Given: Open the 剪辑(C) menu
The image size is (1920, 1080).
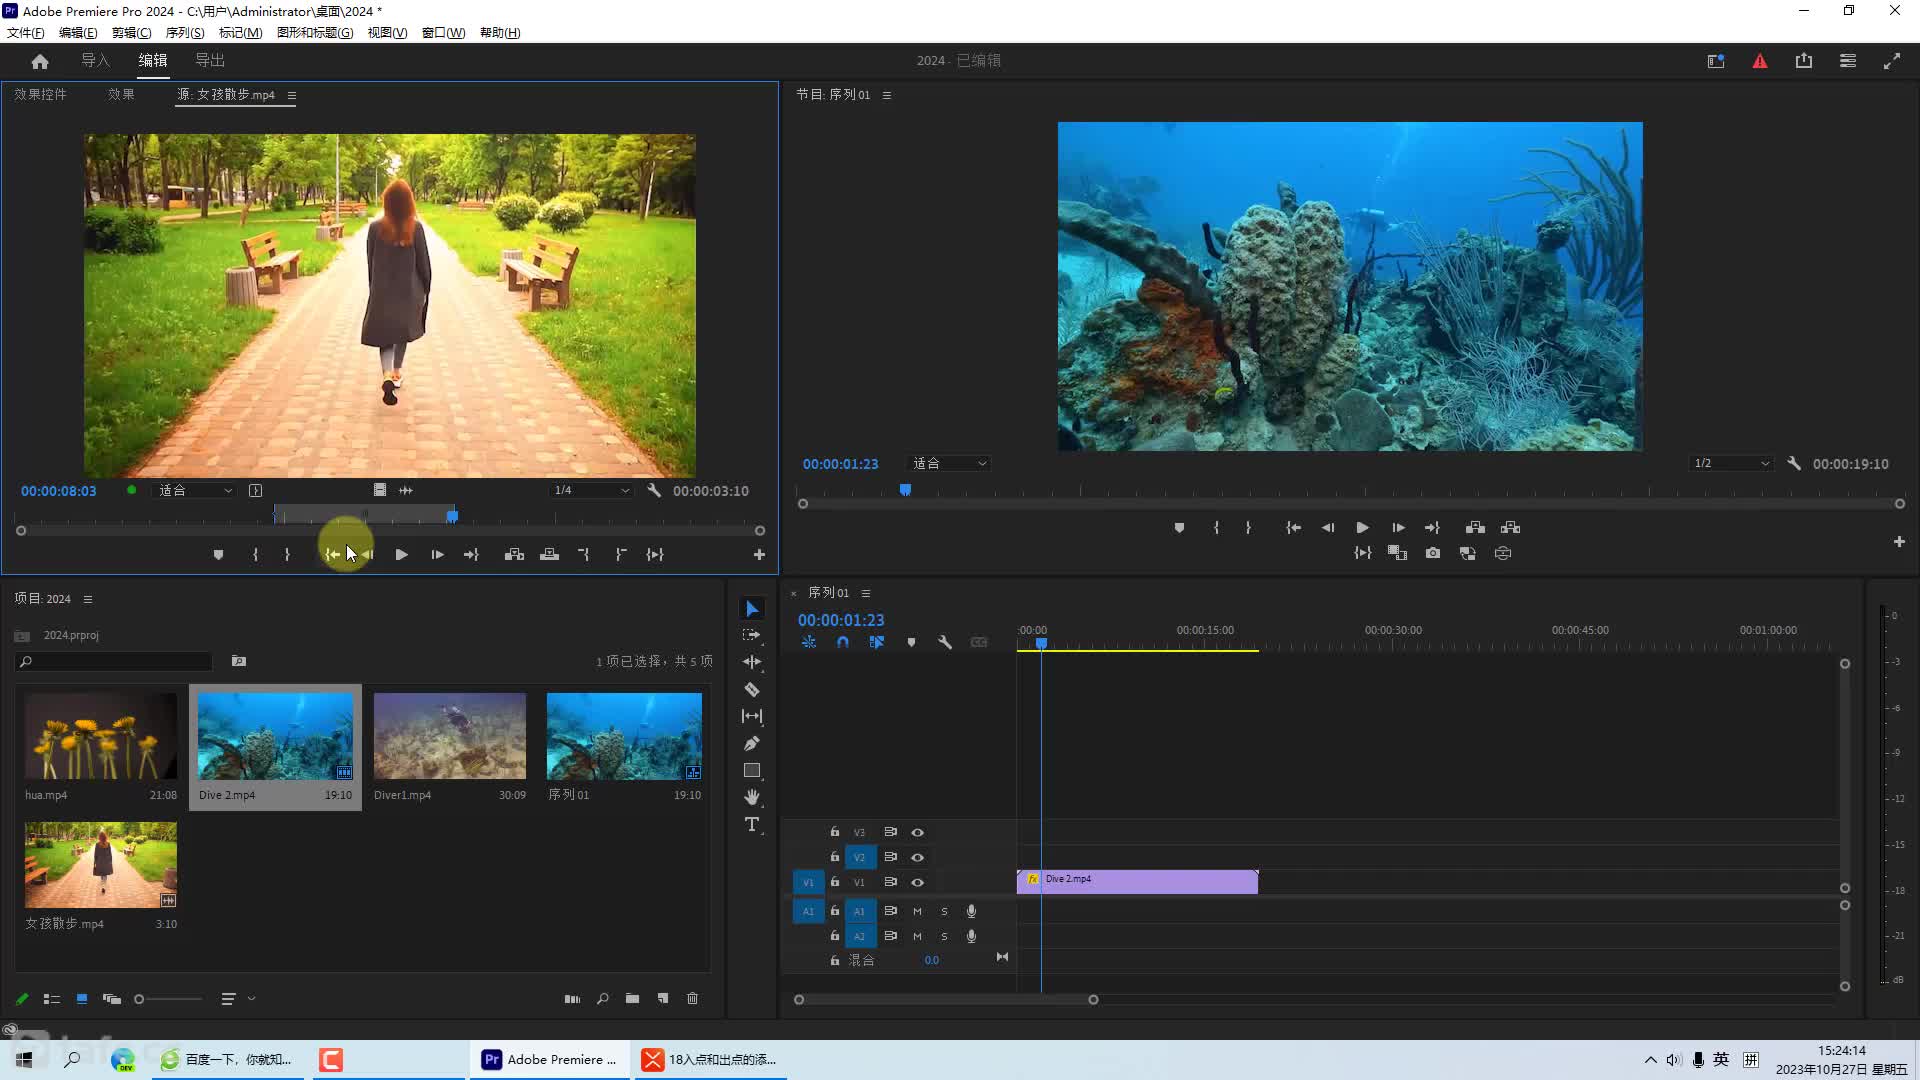Looking at the screenshot, I should tap(131, 32).
